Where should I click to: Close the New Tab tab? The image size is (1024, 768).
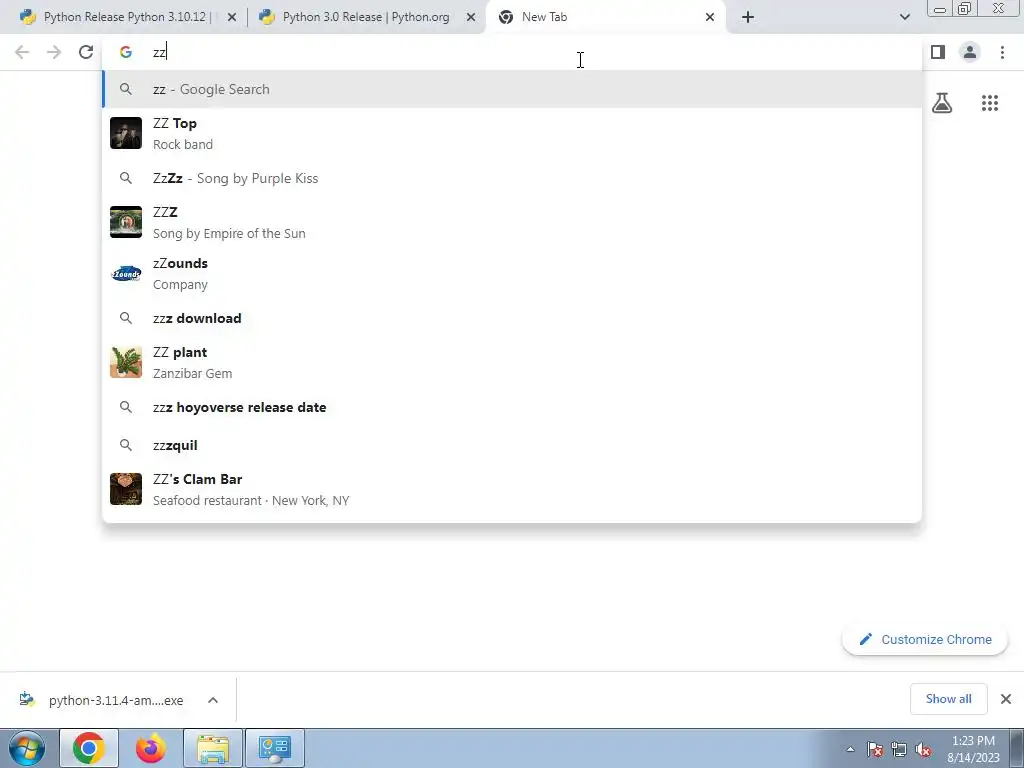click(710, 18)
